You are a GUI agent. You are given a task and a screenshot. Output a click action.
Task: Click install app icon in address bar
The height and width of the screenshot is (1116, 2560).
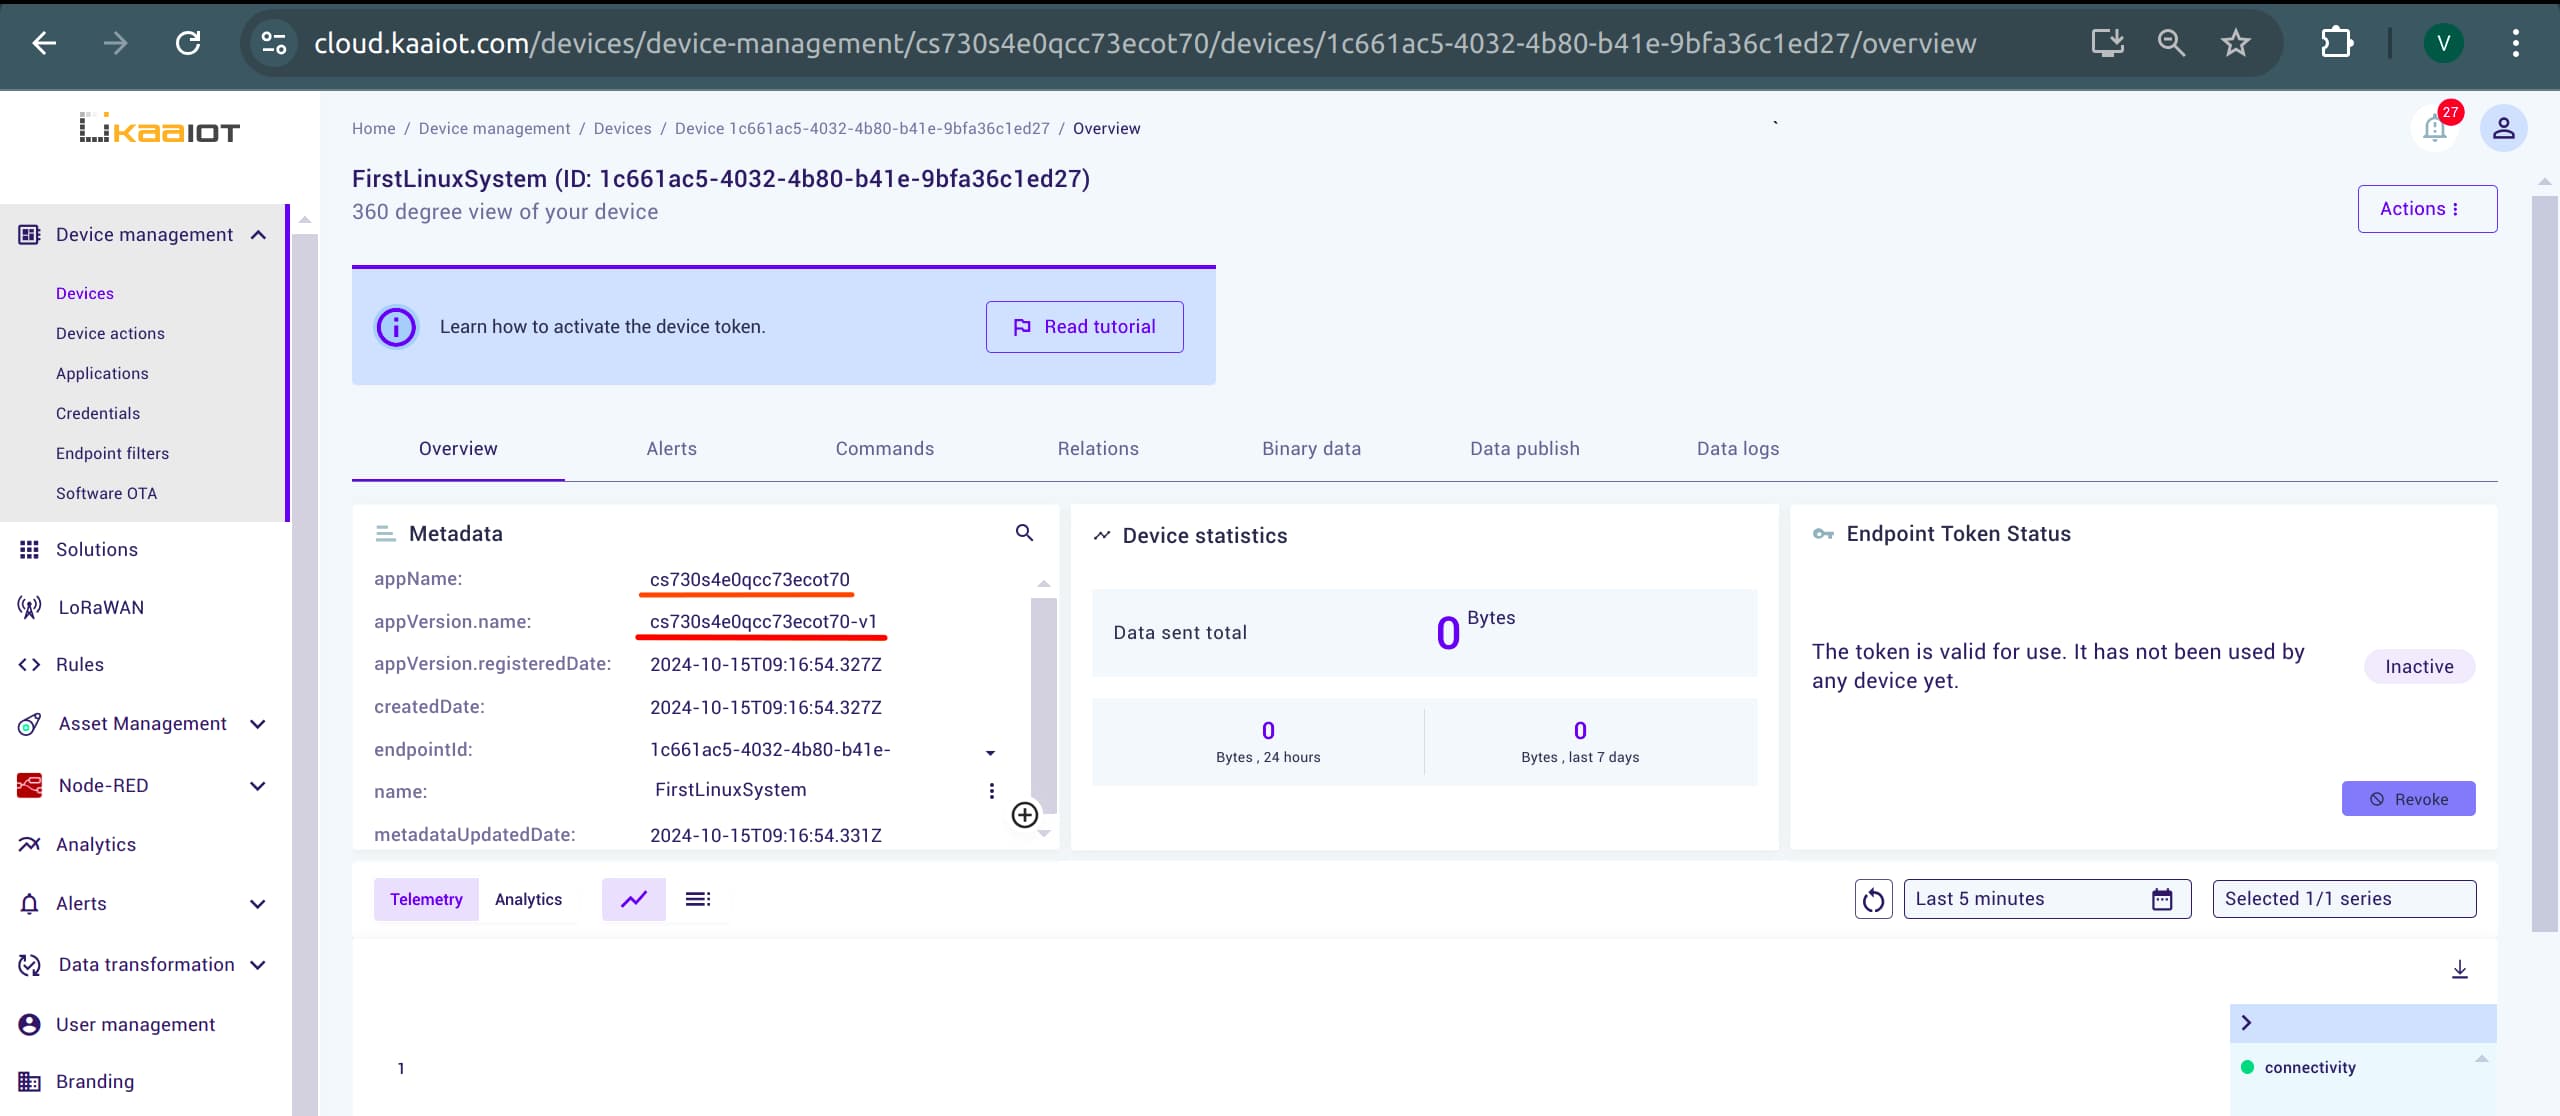[2108, 43]
